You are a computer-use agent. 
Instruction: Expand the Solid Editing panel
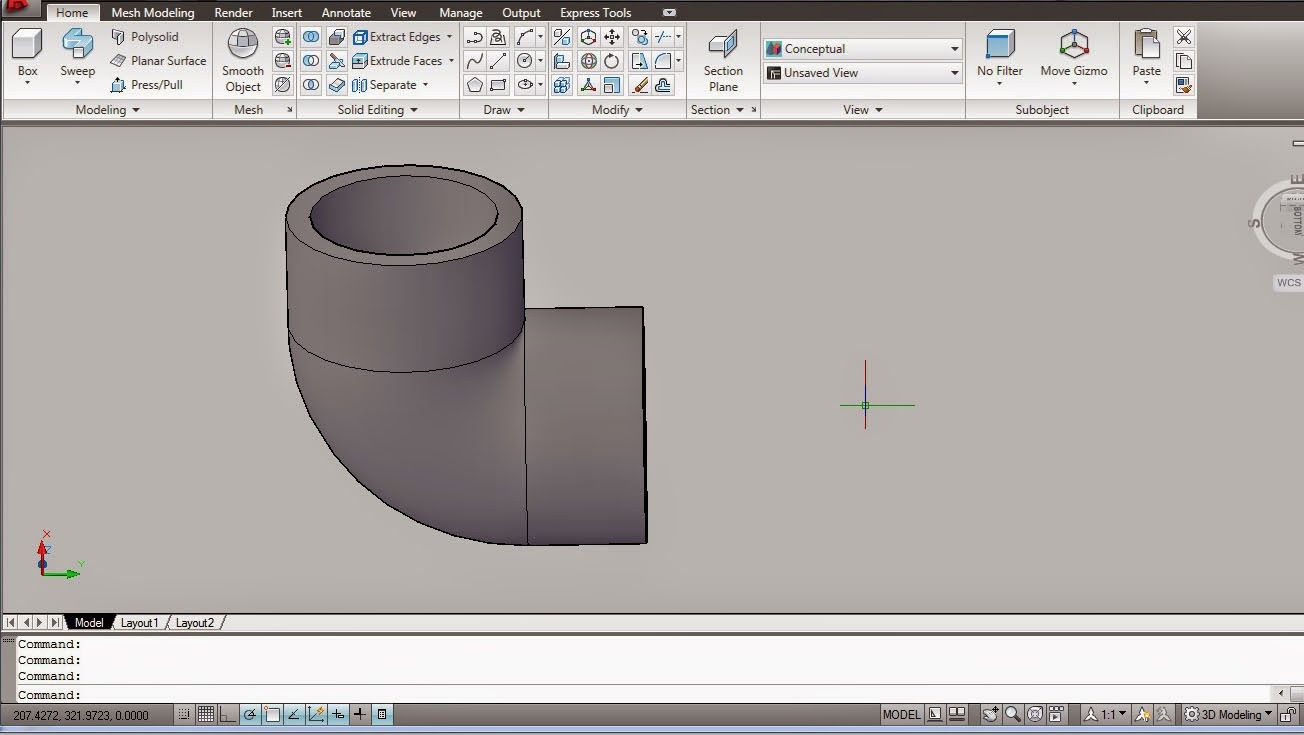coord(377,110)
